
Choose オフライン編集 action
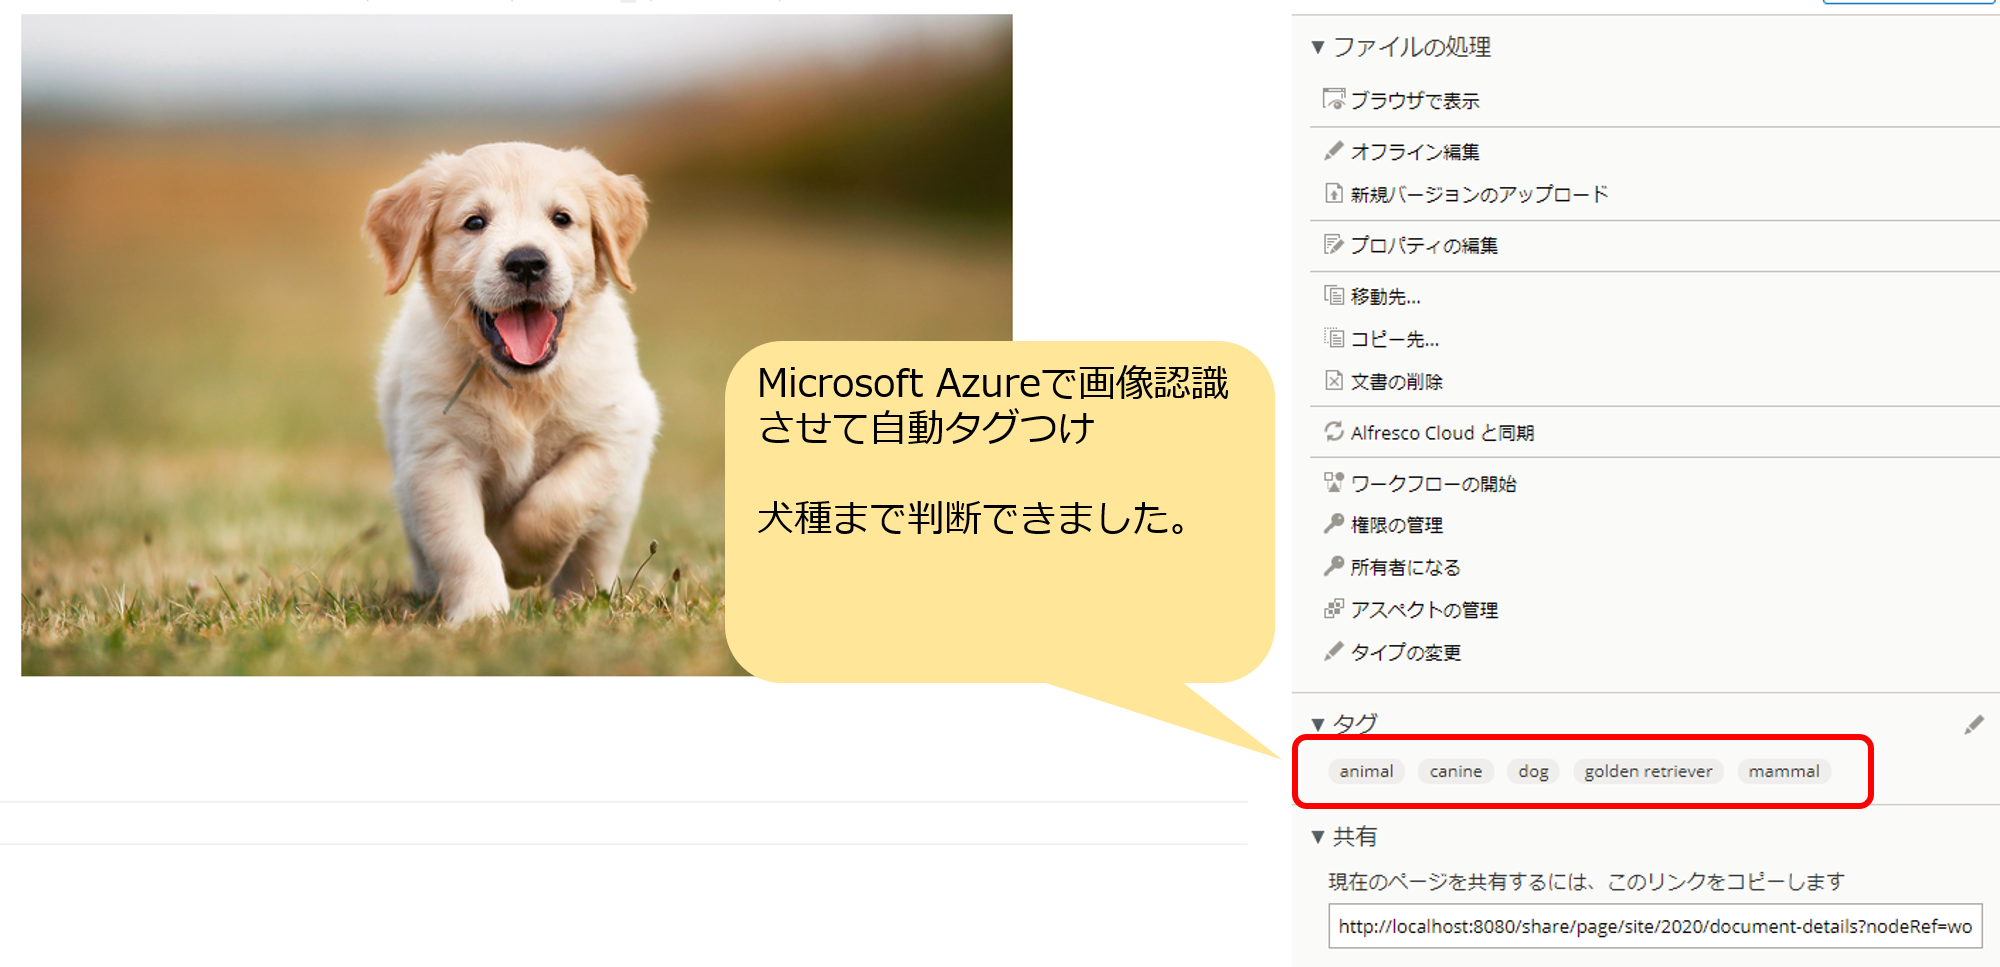click(1414, 152)
